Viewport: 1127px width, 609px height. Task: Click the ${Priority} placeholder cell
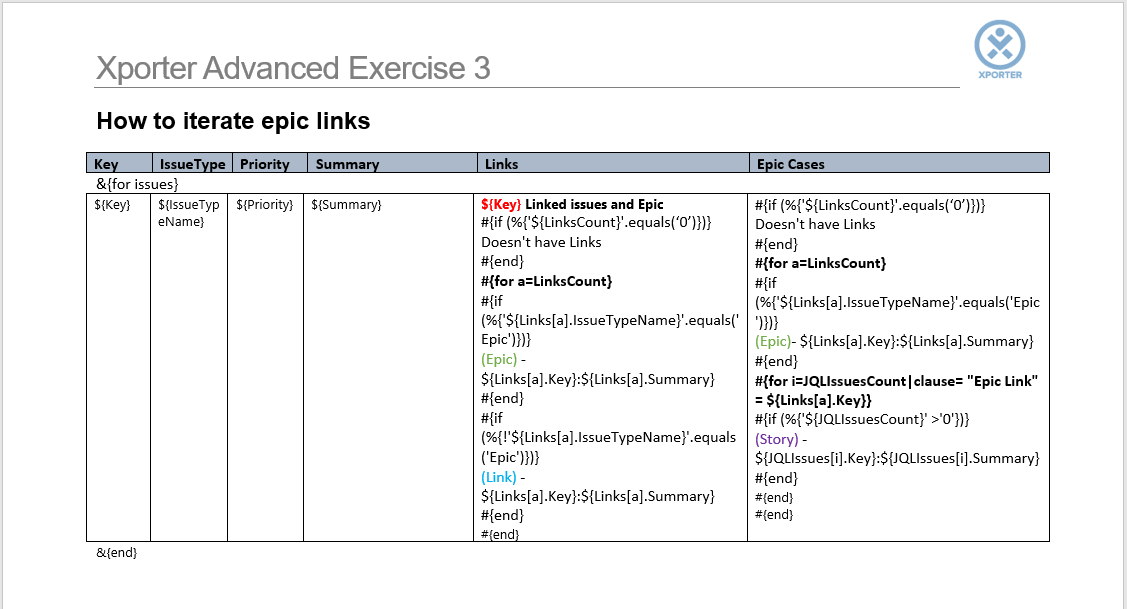[x=264, y=205]
